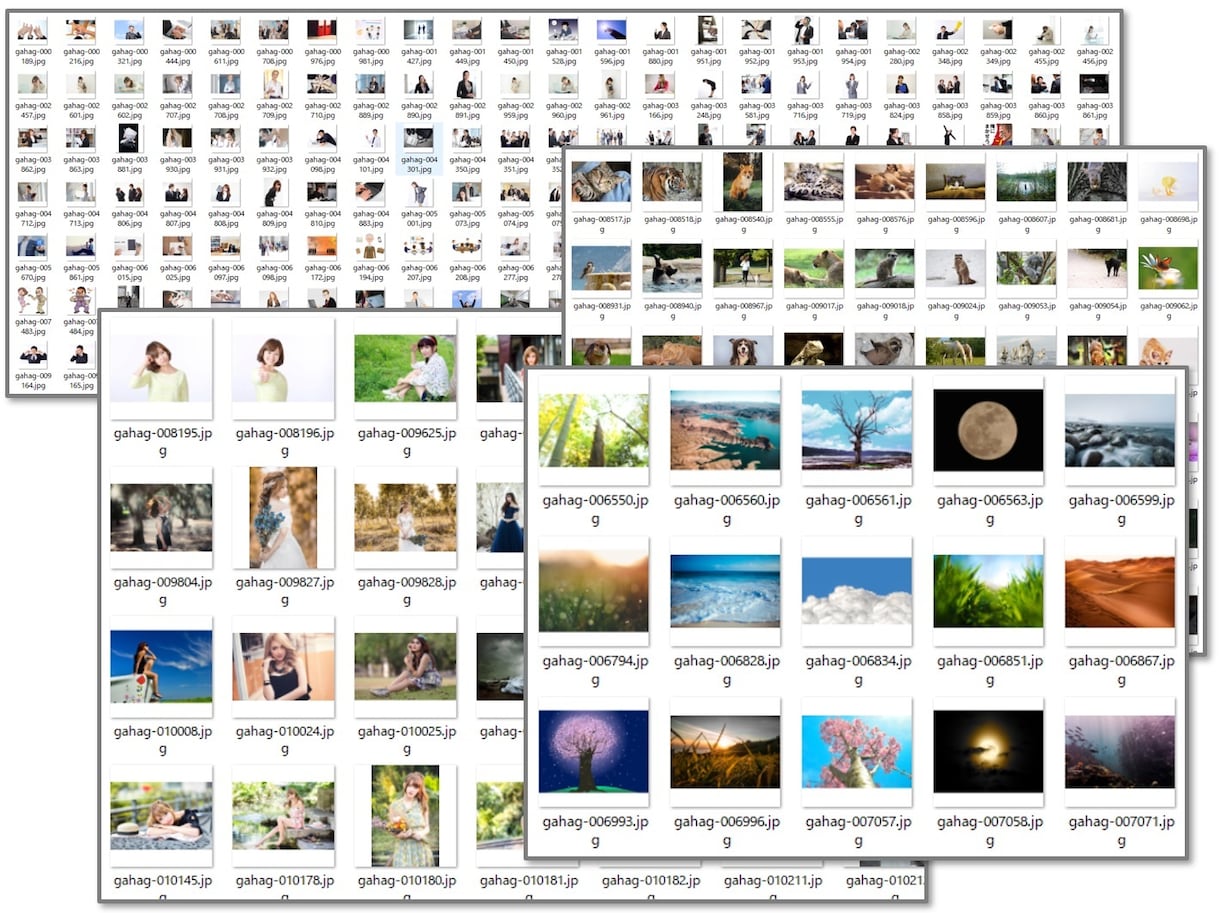The image size is (1220, 913).
Task: Open the tiger thumbnail gahag-008518.jpg
Action: click(x=672, y=182)
